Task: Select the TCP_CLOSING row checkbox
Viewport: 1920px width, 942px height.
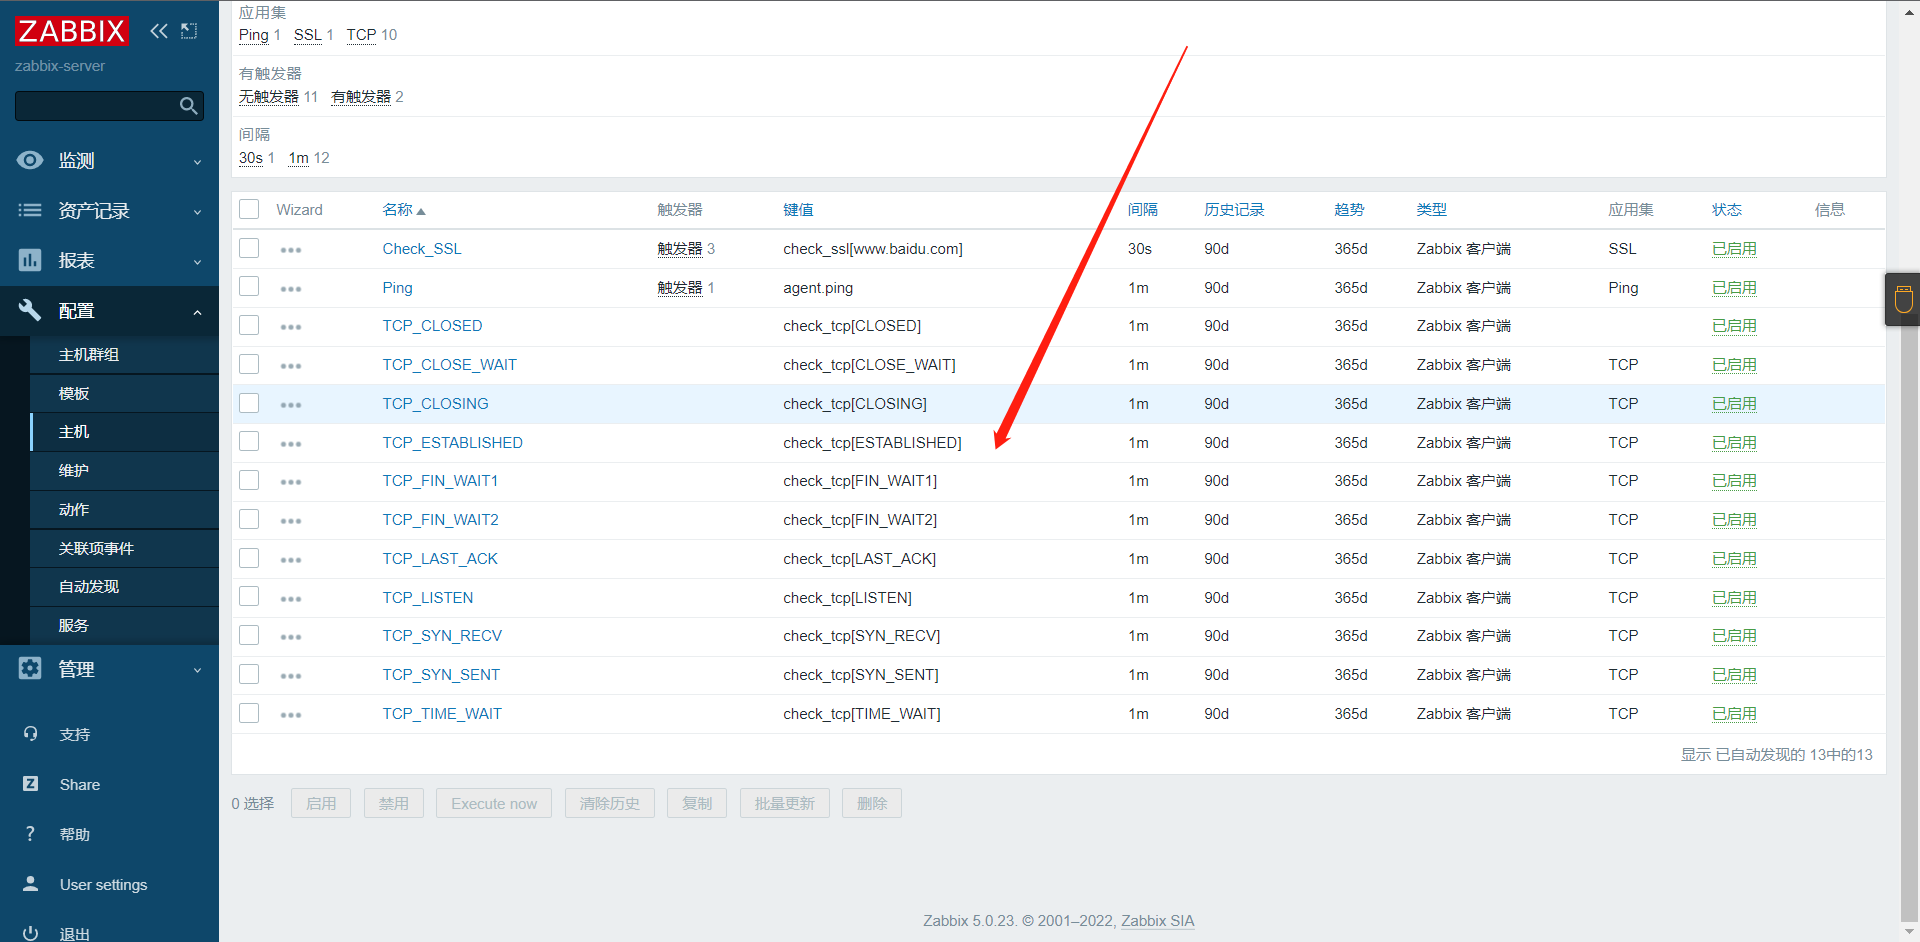Action: tap(249, 403)
